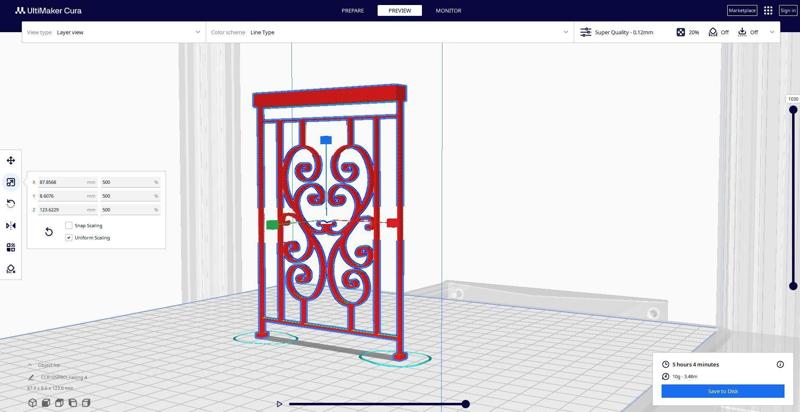
Task: Click the Sign in button
Action: pyautogui.click(x=788, y=10)
